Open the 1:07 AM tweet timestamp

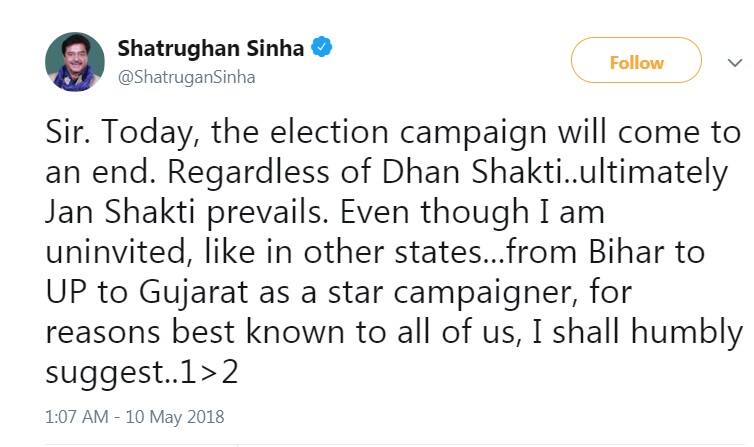80,416
